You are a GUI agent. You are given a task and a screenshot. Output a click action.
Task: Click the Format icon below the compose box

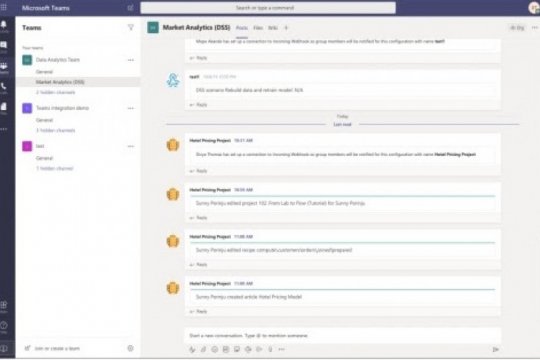click(192, 349)
